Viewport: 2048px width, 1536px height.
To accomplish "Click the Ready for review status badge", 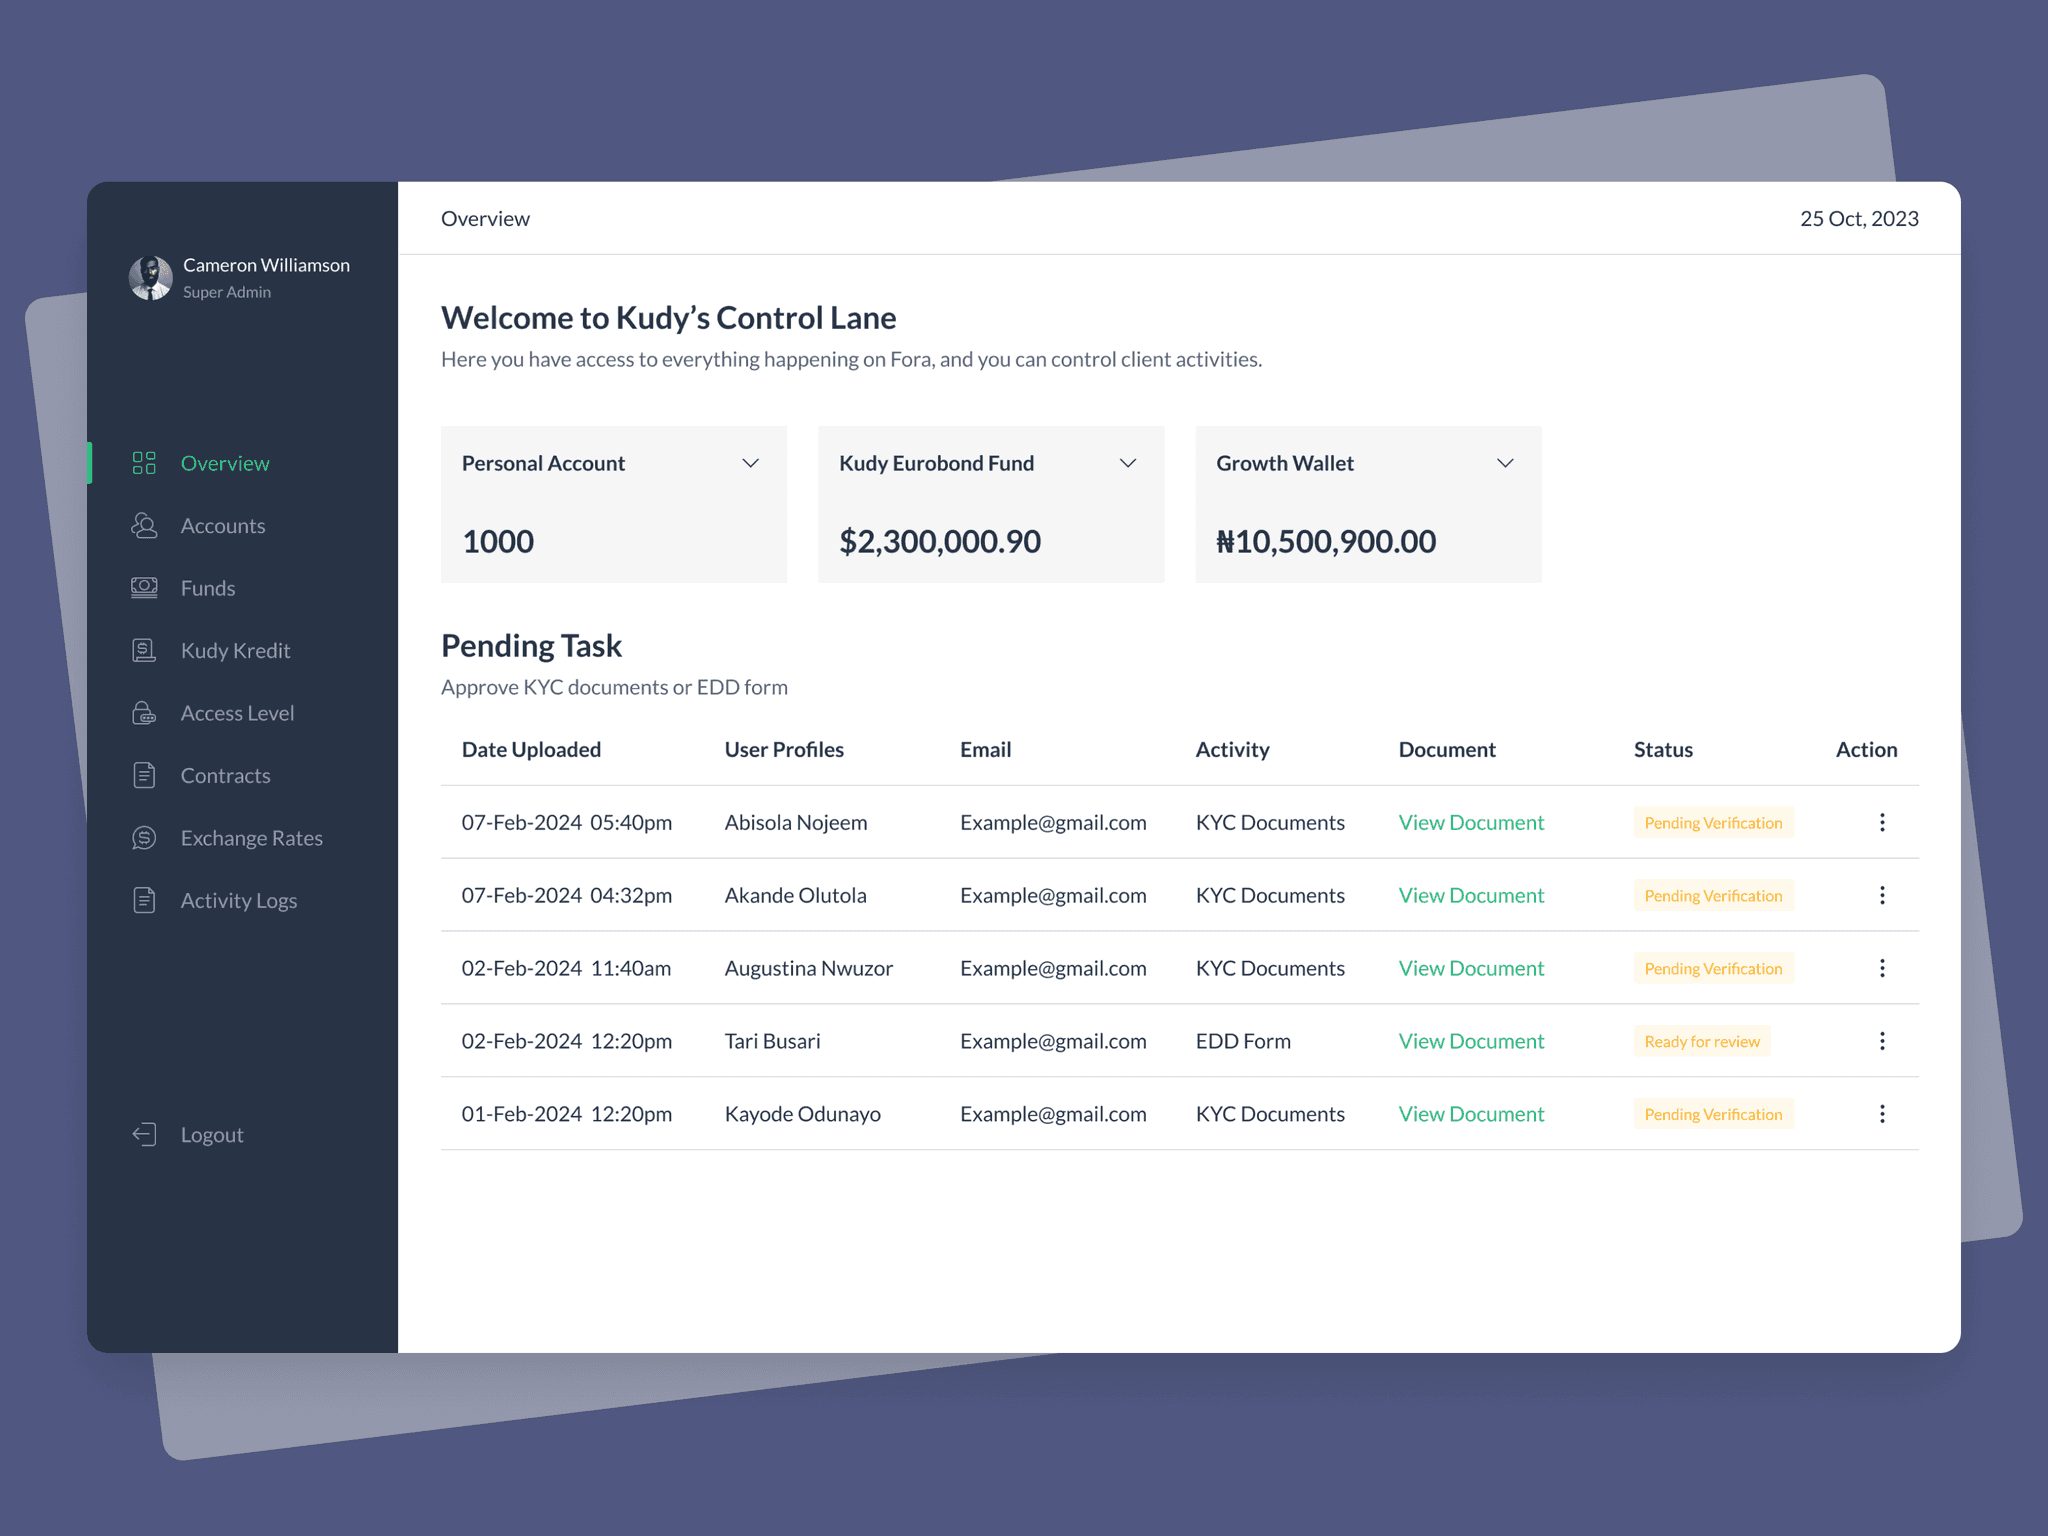I will pyautogui.click(x=1701, y=1041).
